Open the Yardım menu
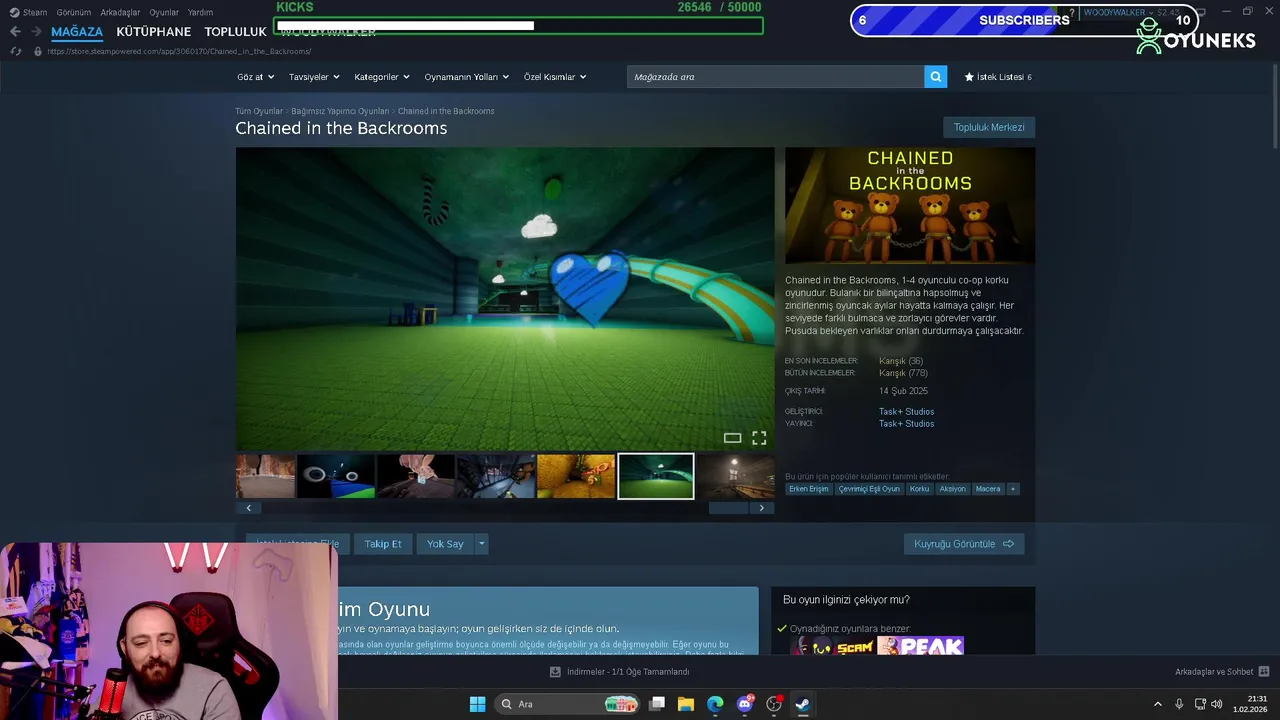The image size is (1280, 720). pyautogui.click(x=200, y=12)
